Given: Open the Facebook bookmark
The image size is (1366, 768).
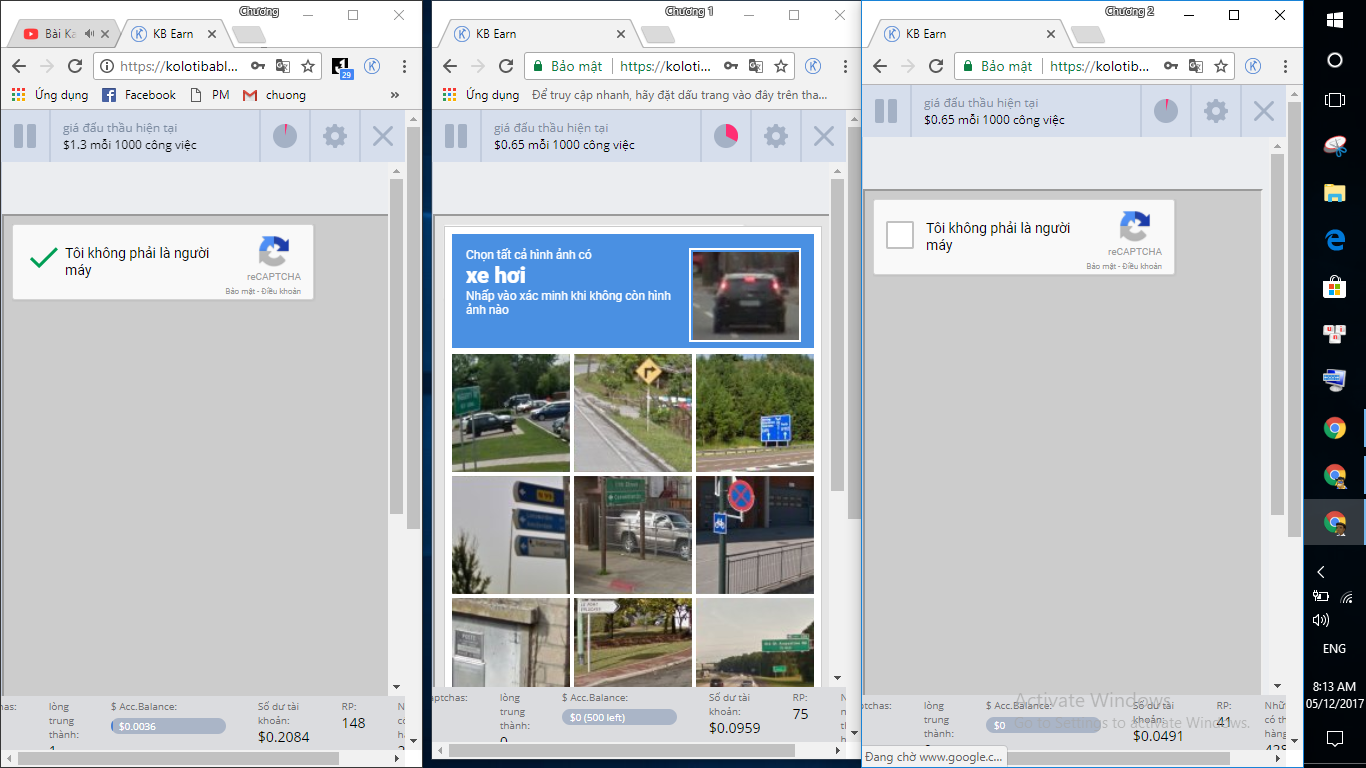Looking at the screenshot, I should point(139,95).
